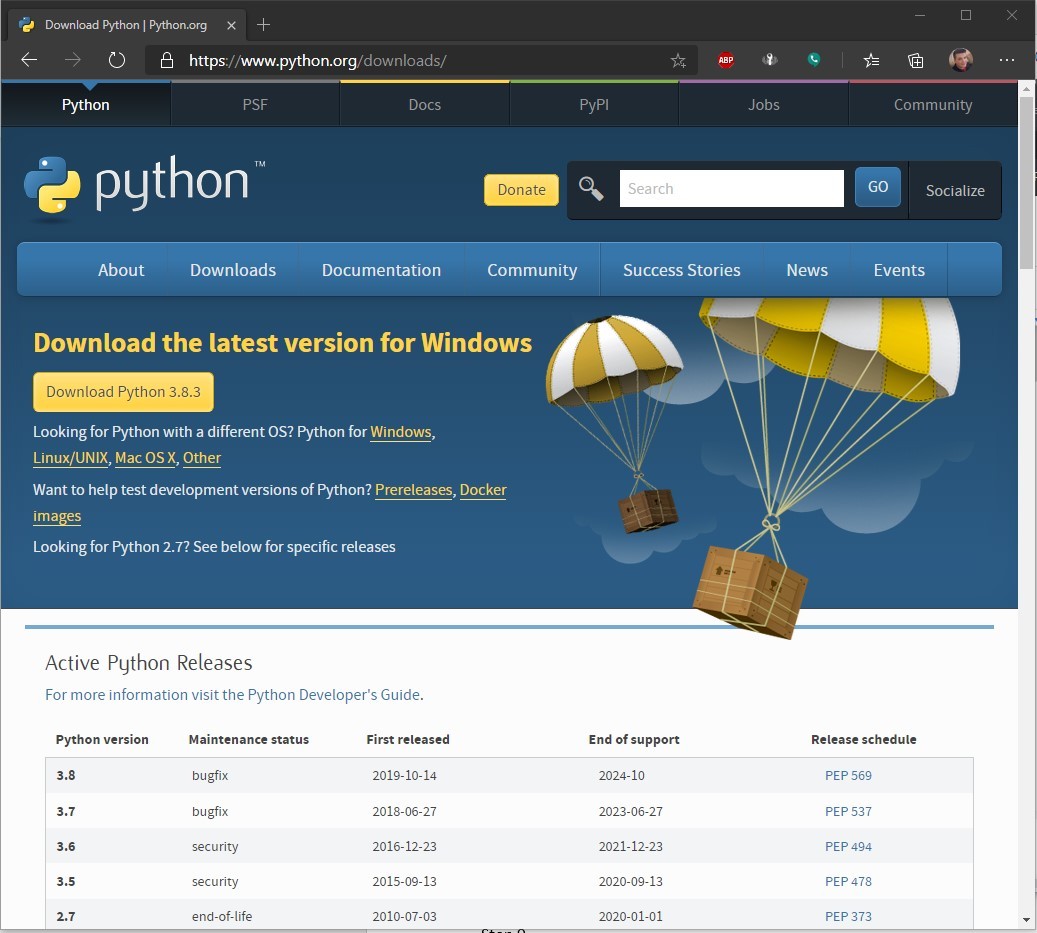
Task: Open the Edge settings ellipsis menu
Action: [1007, 60]
